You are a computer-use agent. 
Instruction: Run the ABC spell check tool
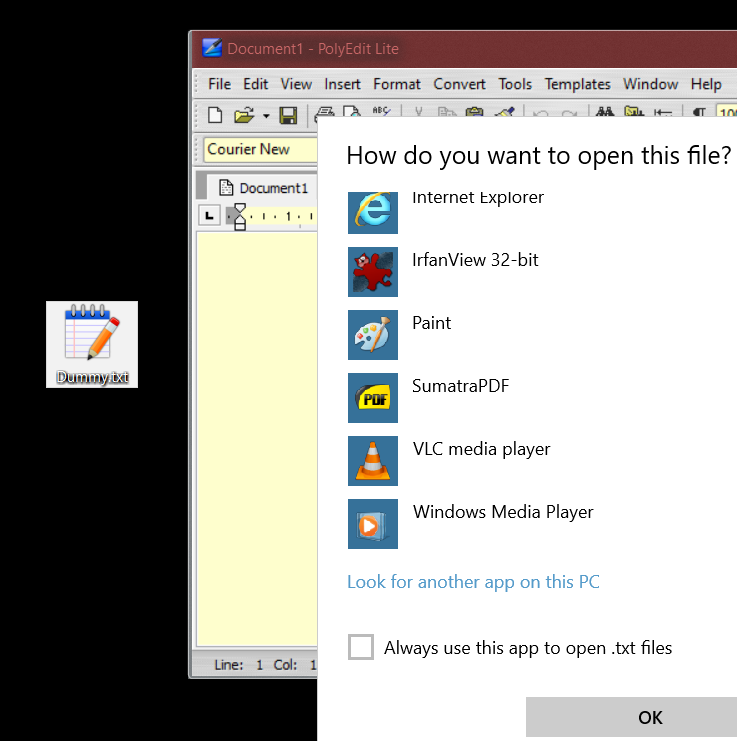click(x=381, y=111)
